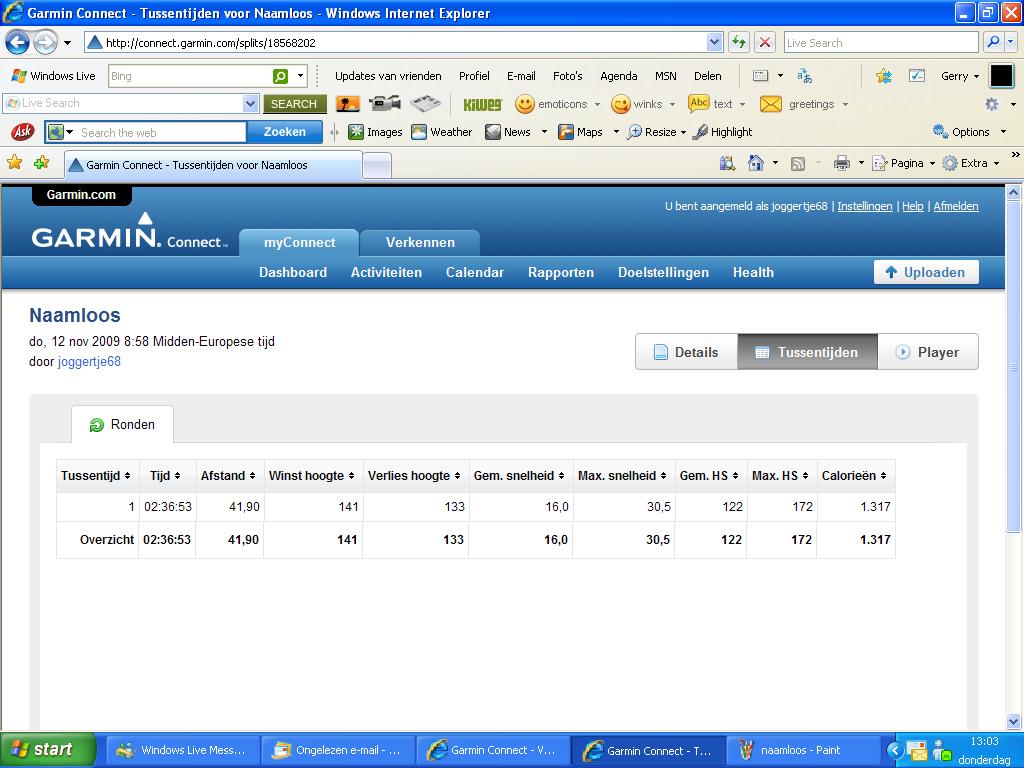Click the browser Back arrow button

(x=18, y=43)
